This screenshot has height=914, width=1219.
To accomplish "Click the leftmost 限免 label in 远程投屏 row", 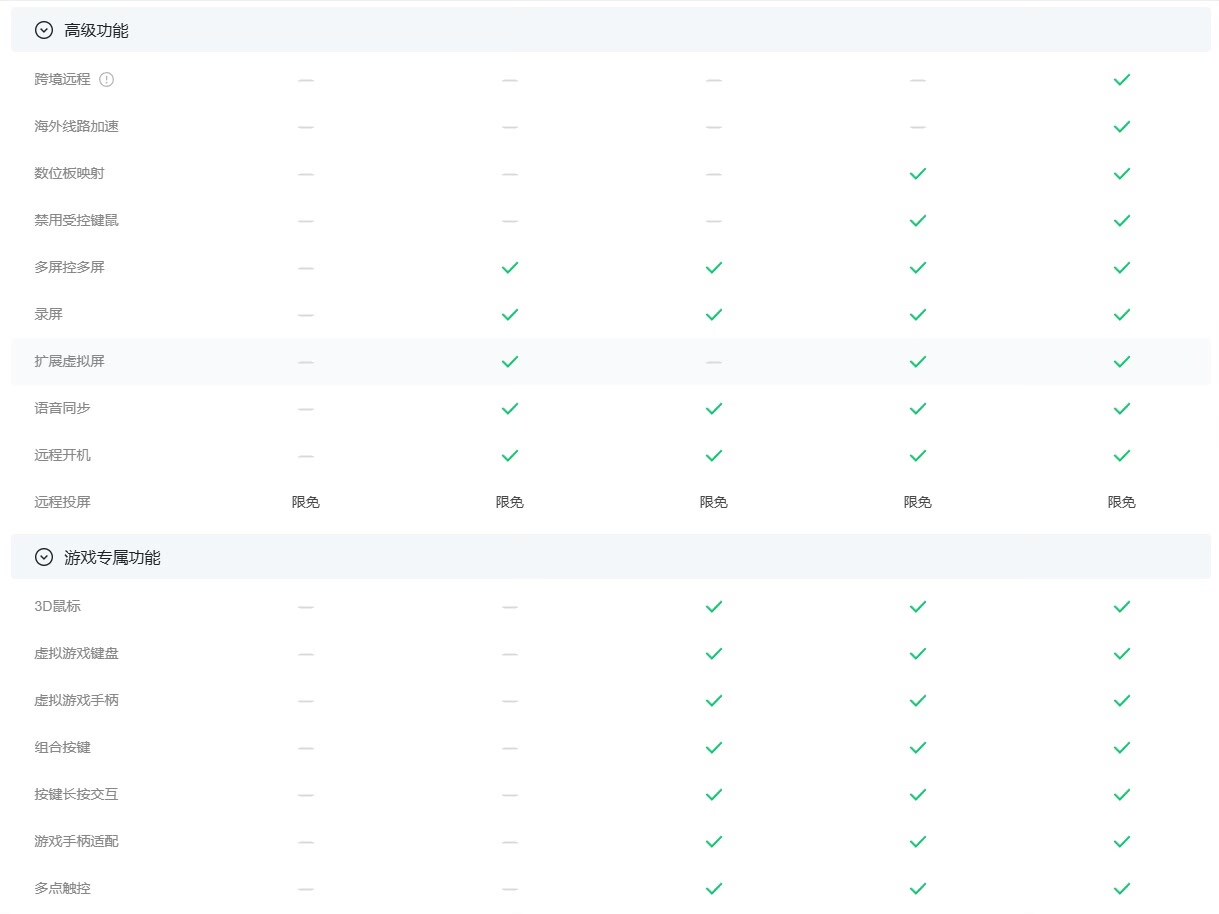I will [x=306, y=502].
